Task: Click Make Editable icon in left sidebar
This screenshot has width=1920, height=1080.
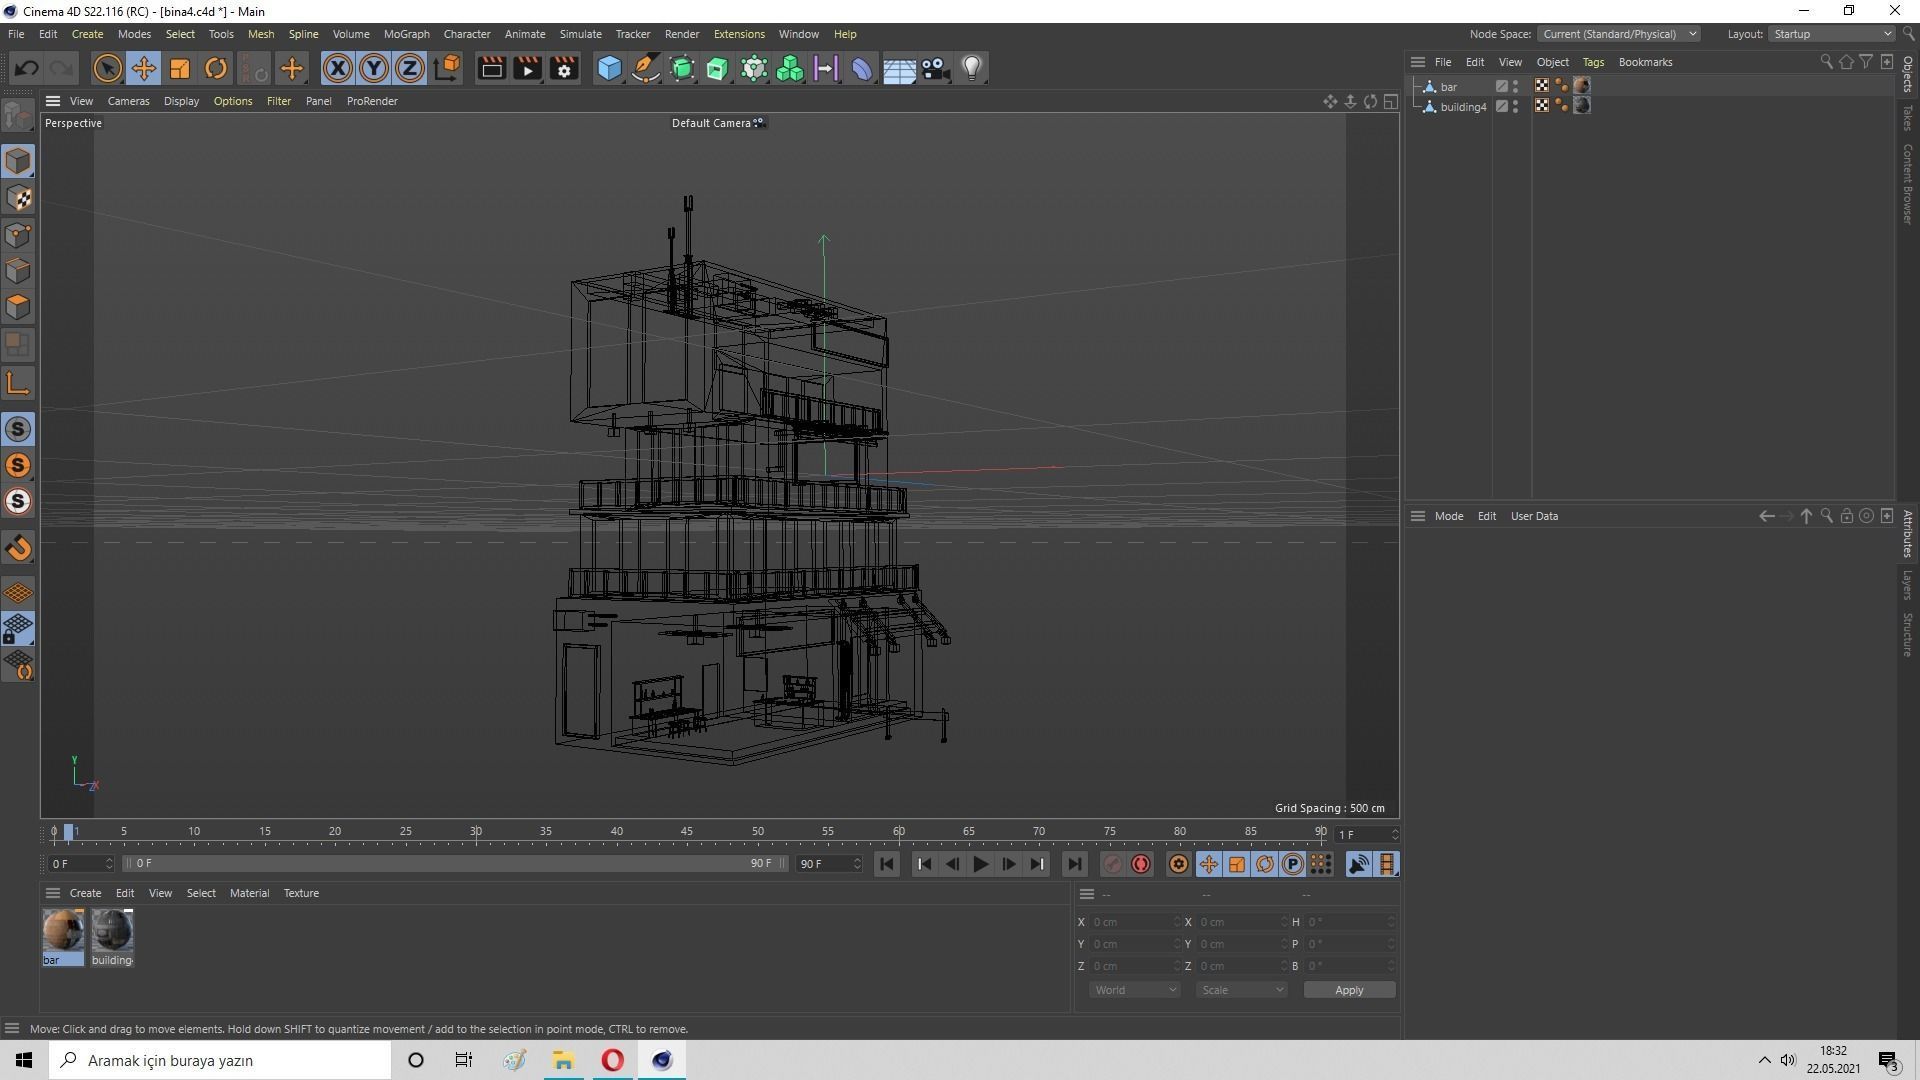Action: 18,116
